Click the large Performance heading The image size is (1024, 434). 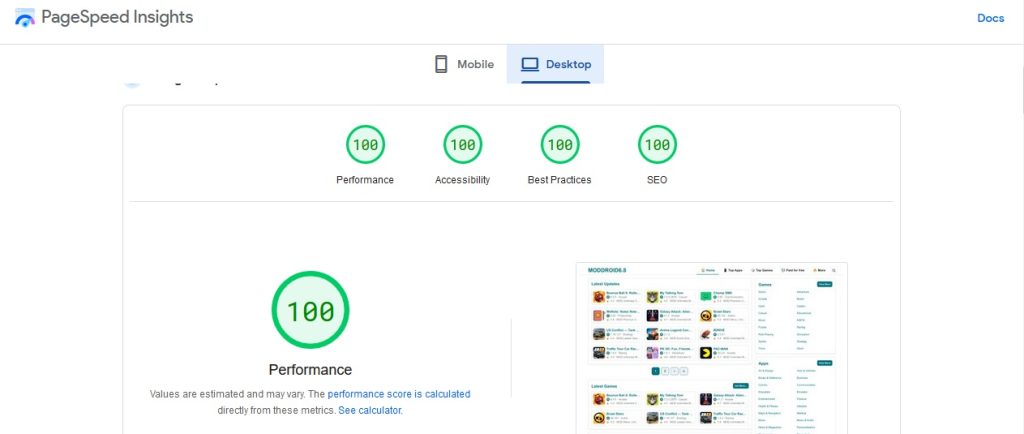click(310, 370)
